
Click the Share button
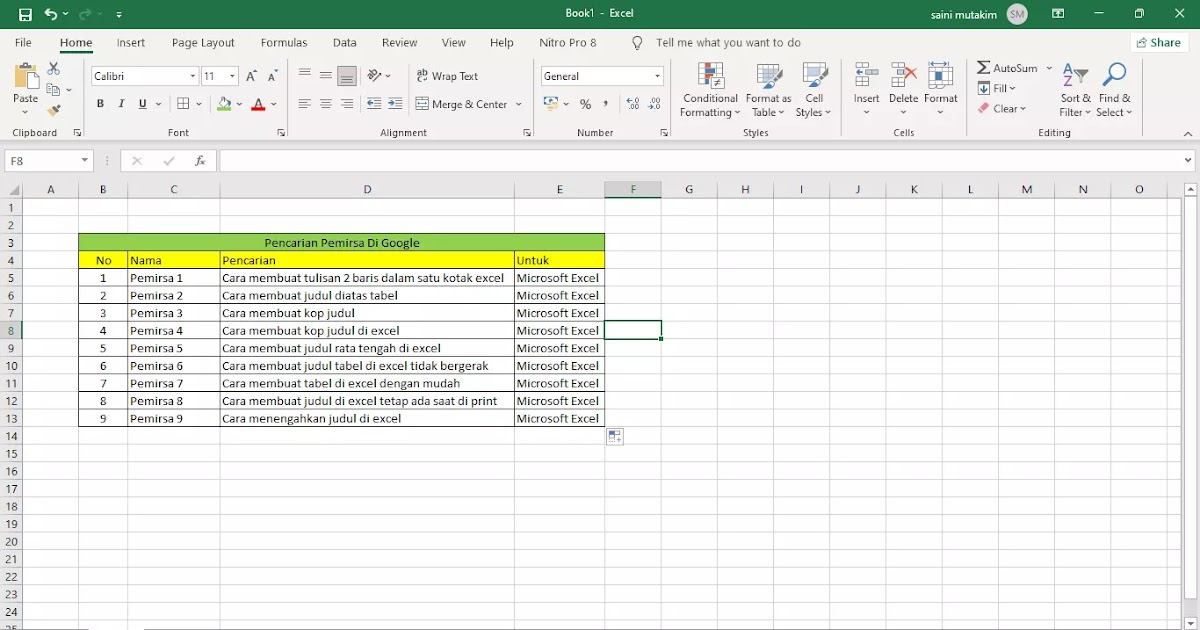pos(1159,43)
